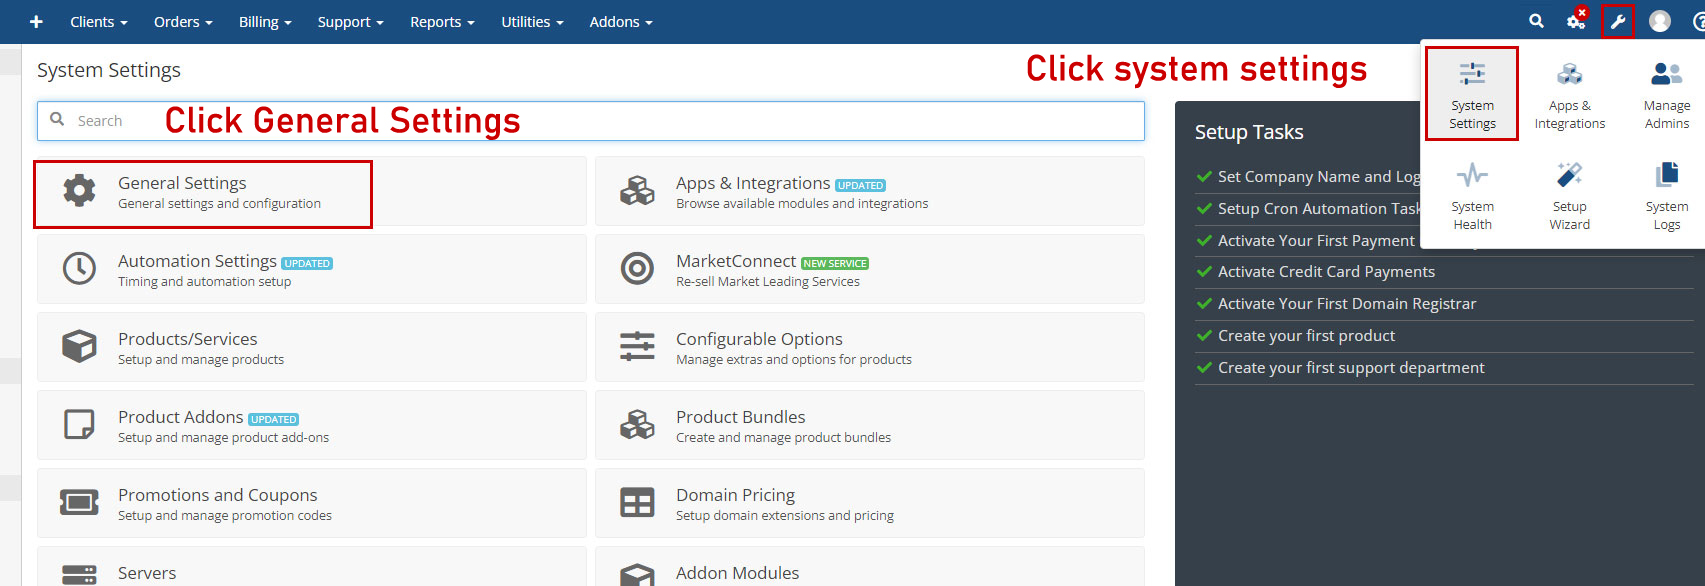The width and height of the screenshot is (1705, 586).
Task: Open Domain Pricing settings
Action: [735, 495]
